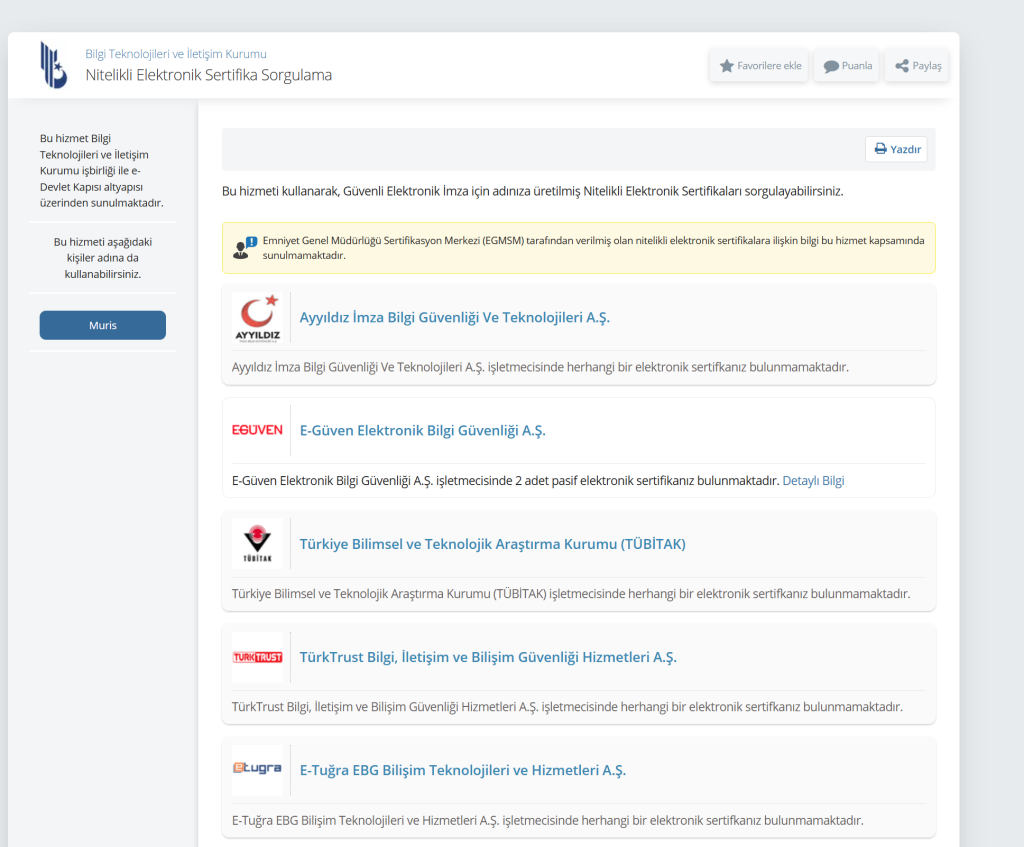The height and width of the screenshot is (847, 1024).
Task: Select the Muris button in sidebar
Action: click(x=102, y=325)
